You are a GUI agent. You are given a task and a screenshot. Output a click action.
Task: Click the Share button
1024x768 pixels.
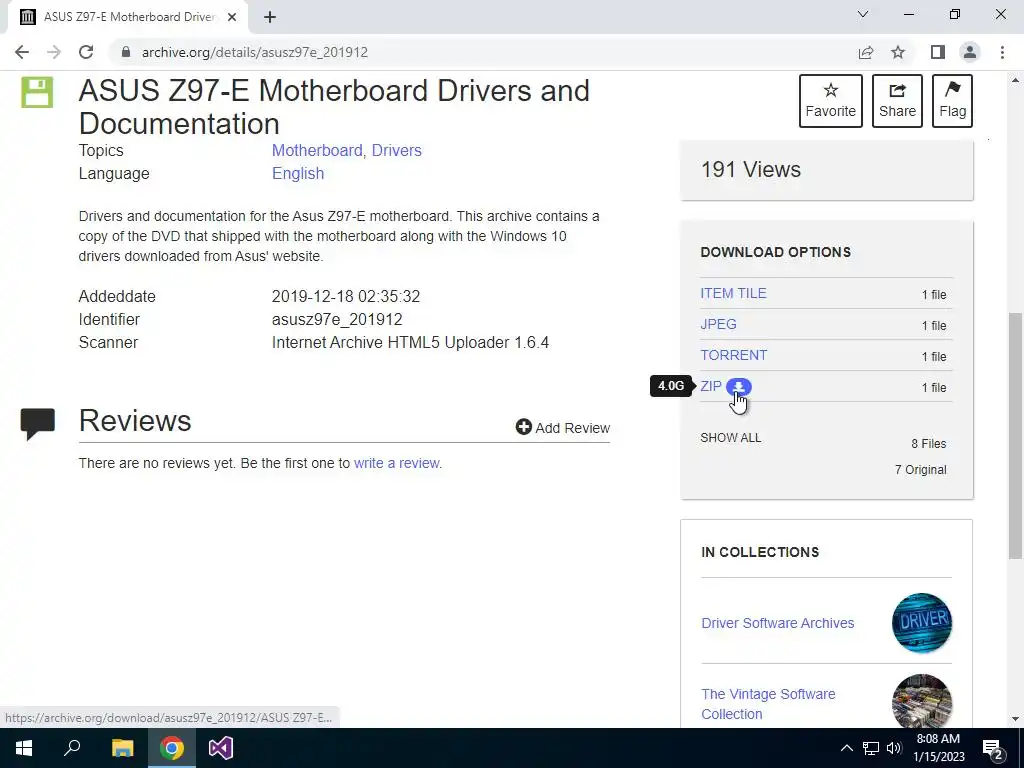pyautogui.click(x=897, y=101)
